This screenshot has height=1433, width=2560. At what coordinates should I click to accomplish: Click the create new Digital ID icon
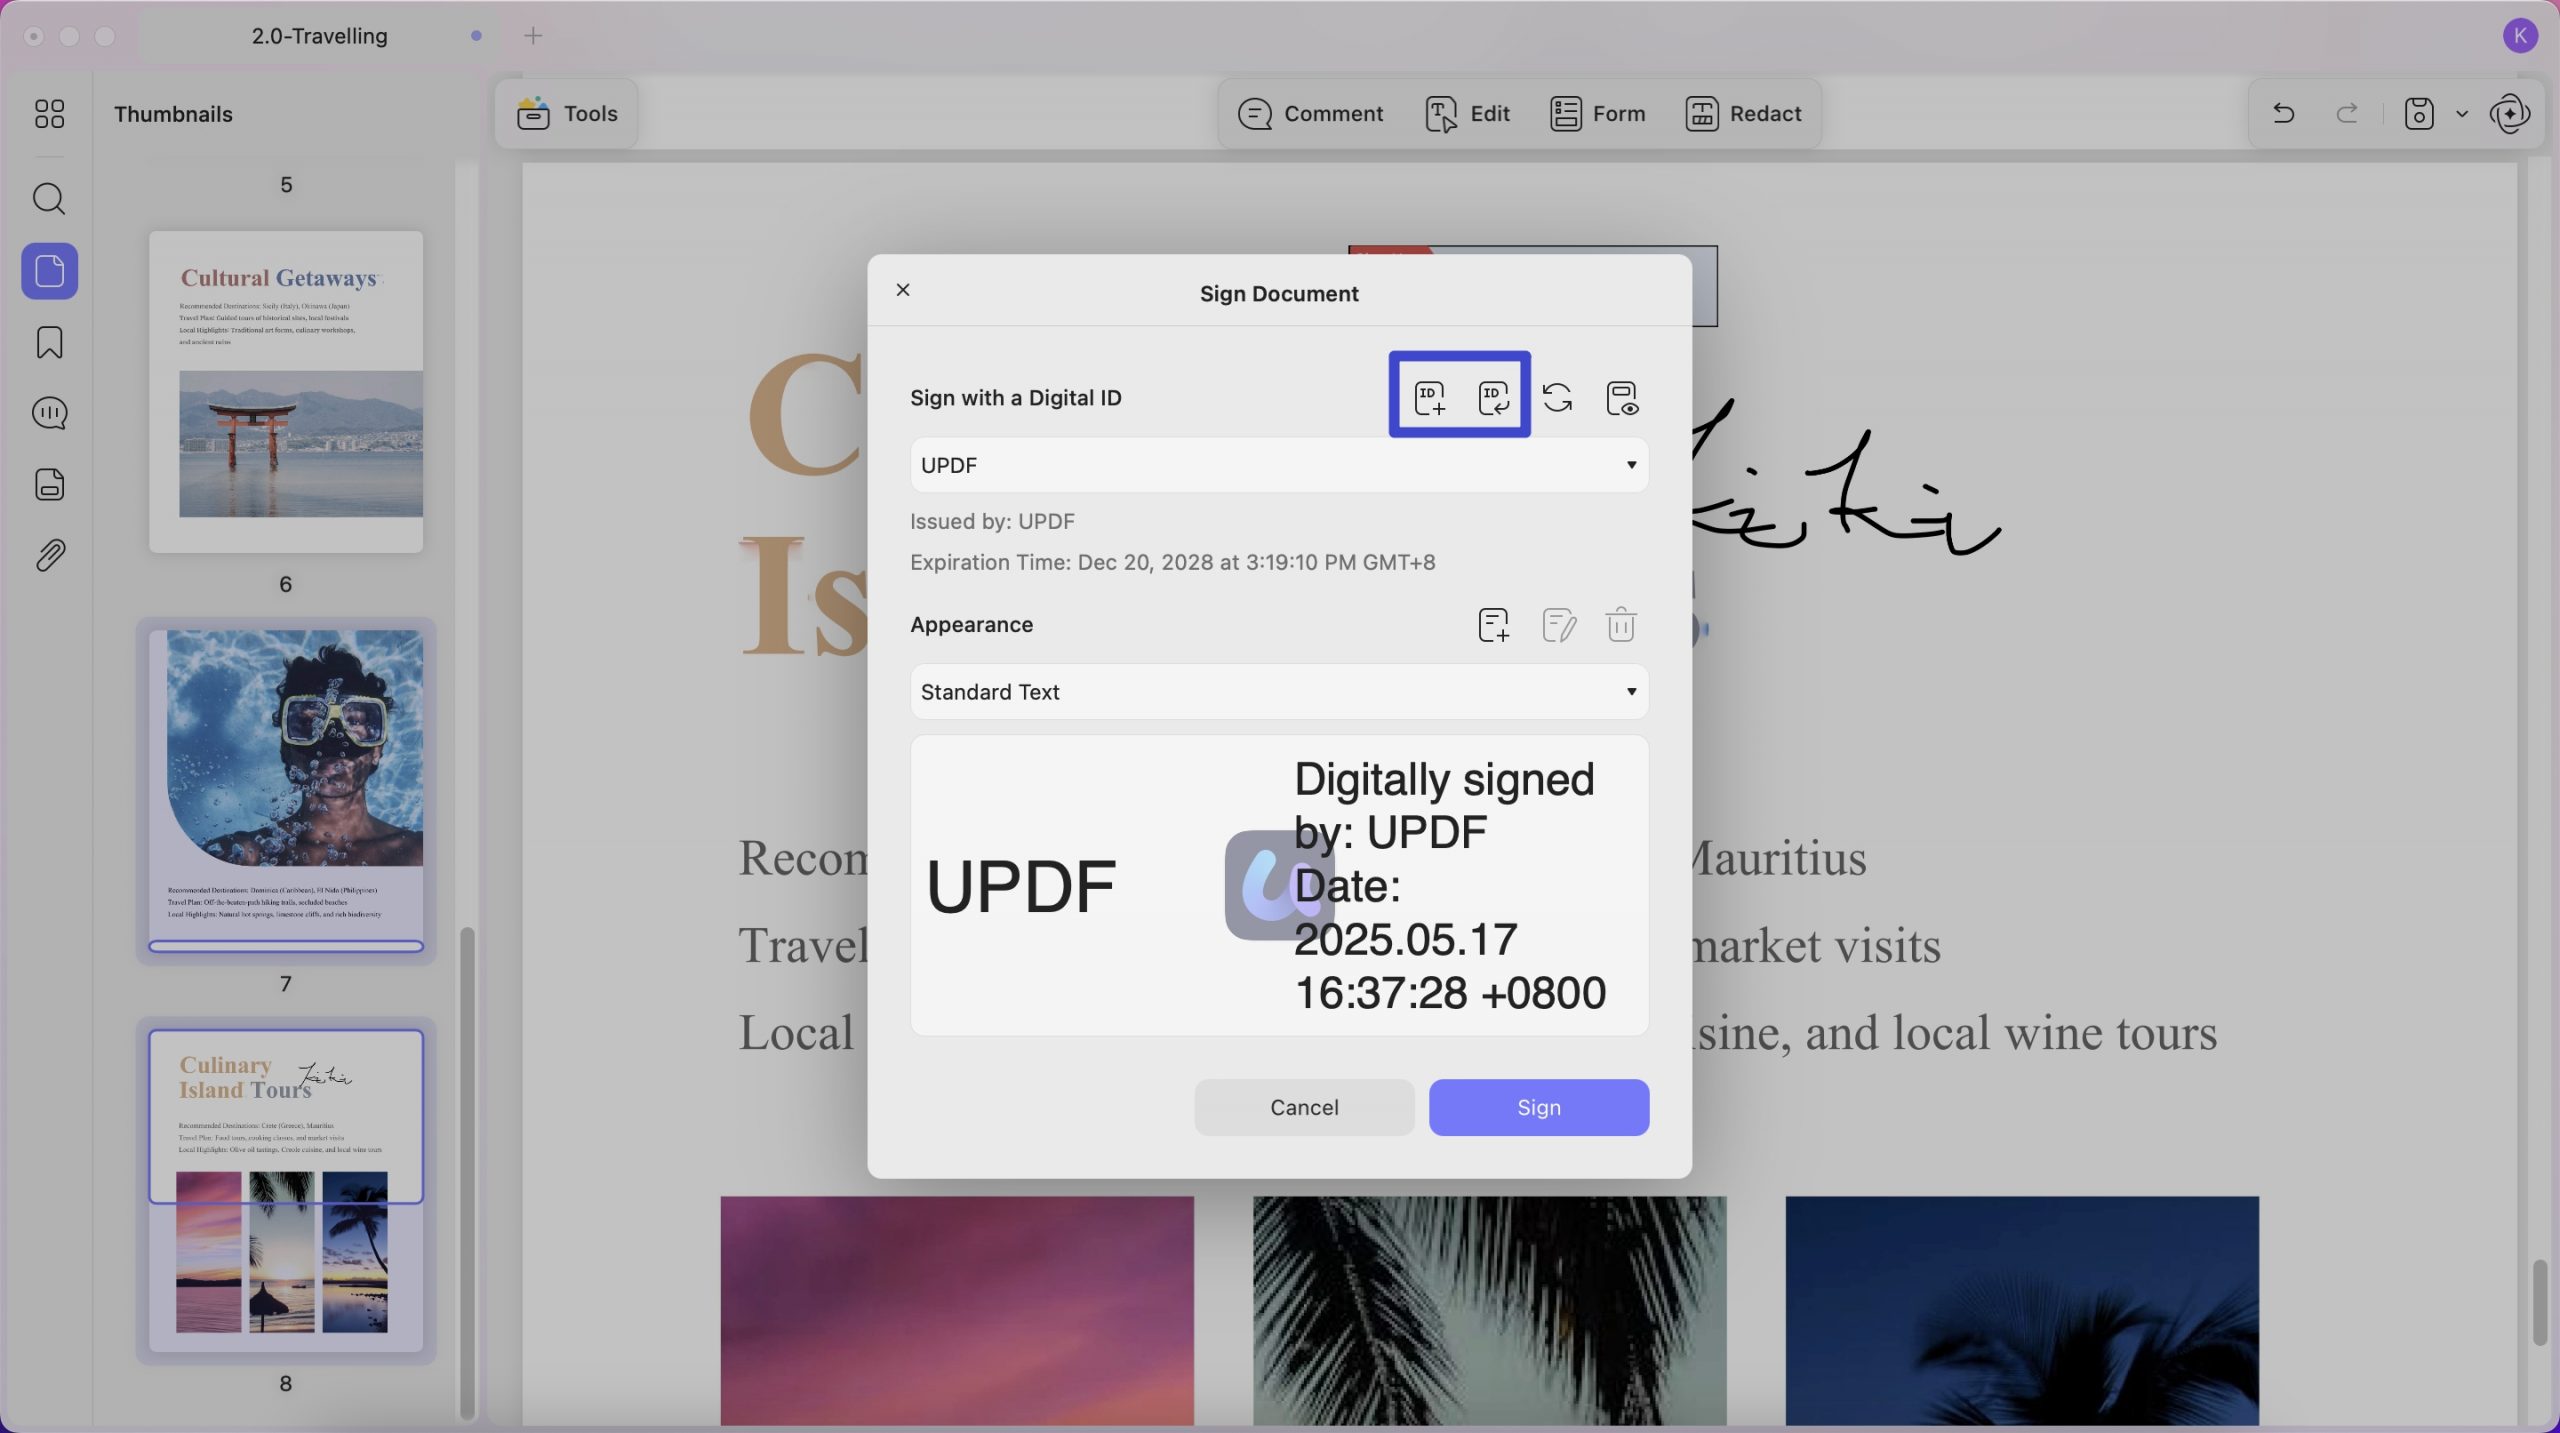click(1430, 397)
